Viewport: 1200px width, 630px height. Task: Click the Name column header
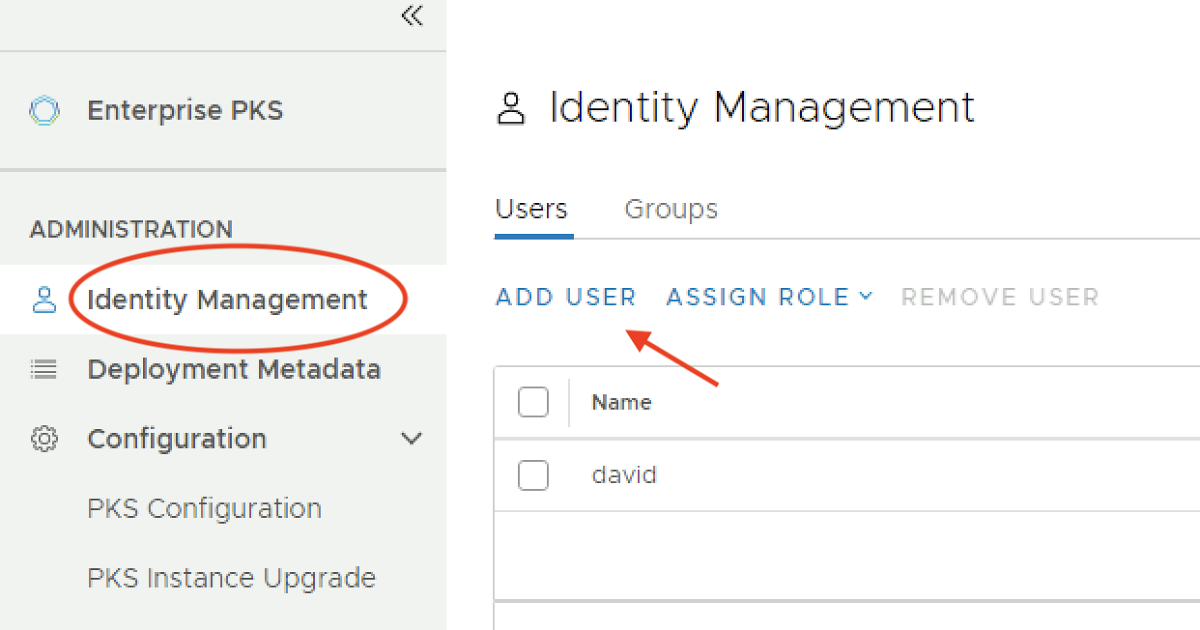coord(621,402)
